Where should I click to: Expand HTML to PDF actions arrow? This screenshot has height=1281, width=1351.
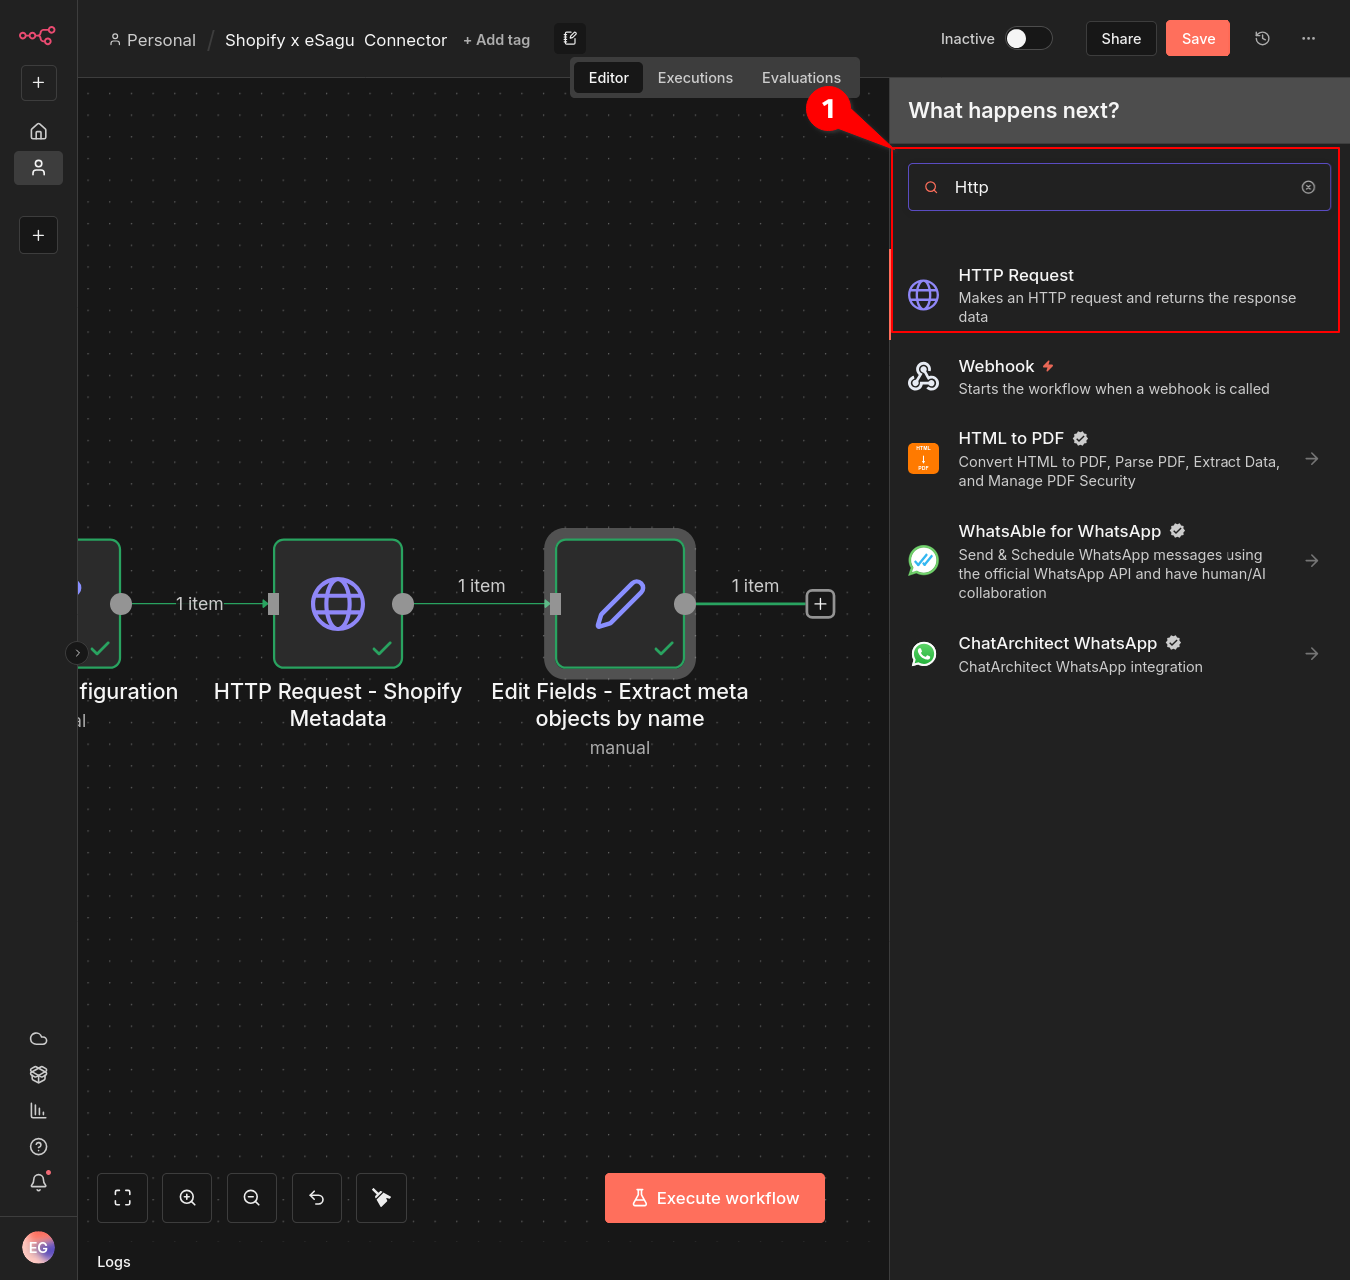pos(1312,459)
